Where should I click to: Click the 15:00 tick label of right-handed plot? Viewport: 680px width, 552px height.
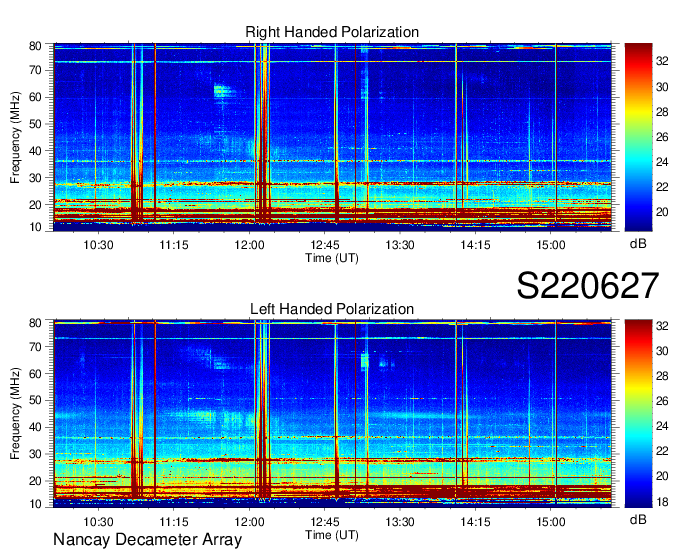point(551,245)
